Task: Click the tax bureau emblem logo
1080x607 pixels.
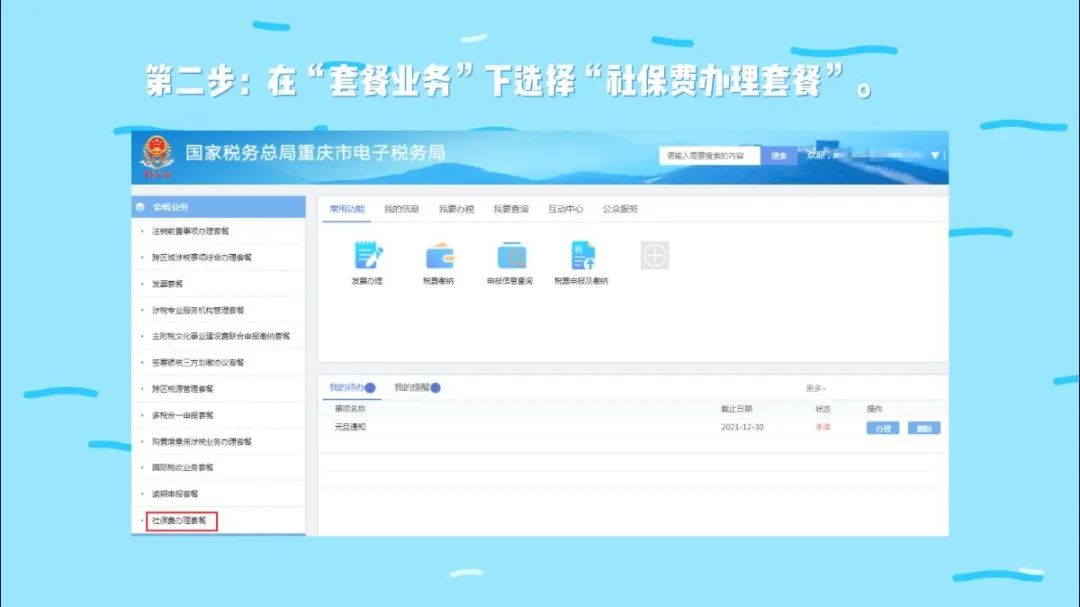Action: (157, 156)
